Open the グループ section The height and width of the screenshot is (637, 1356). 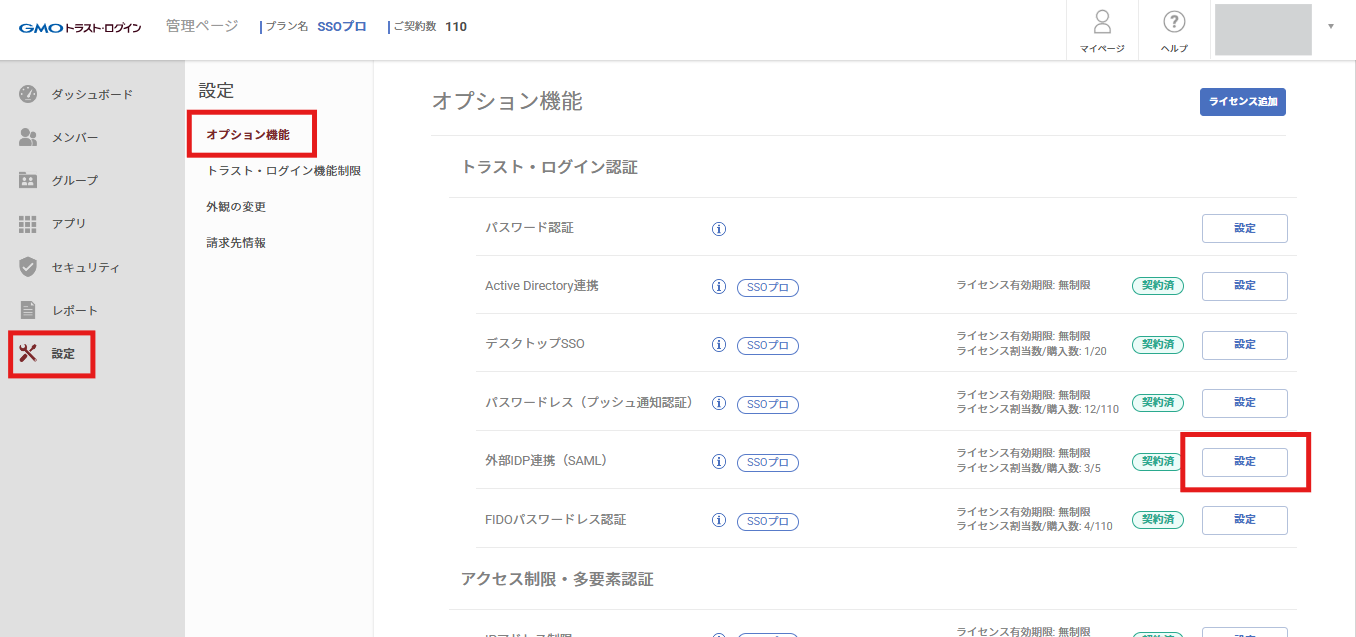75,180
